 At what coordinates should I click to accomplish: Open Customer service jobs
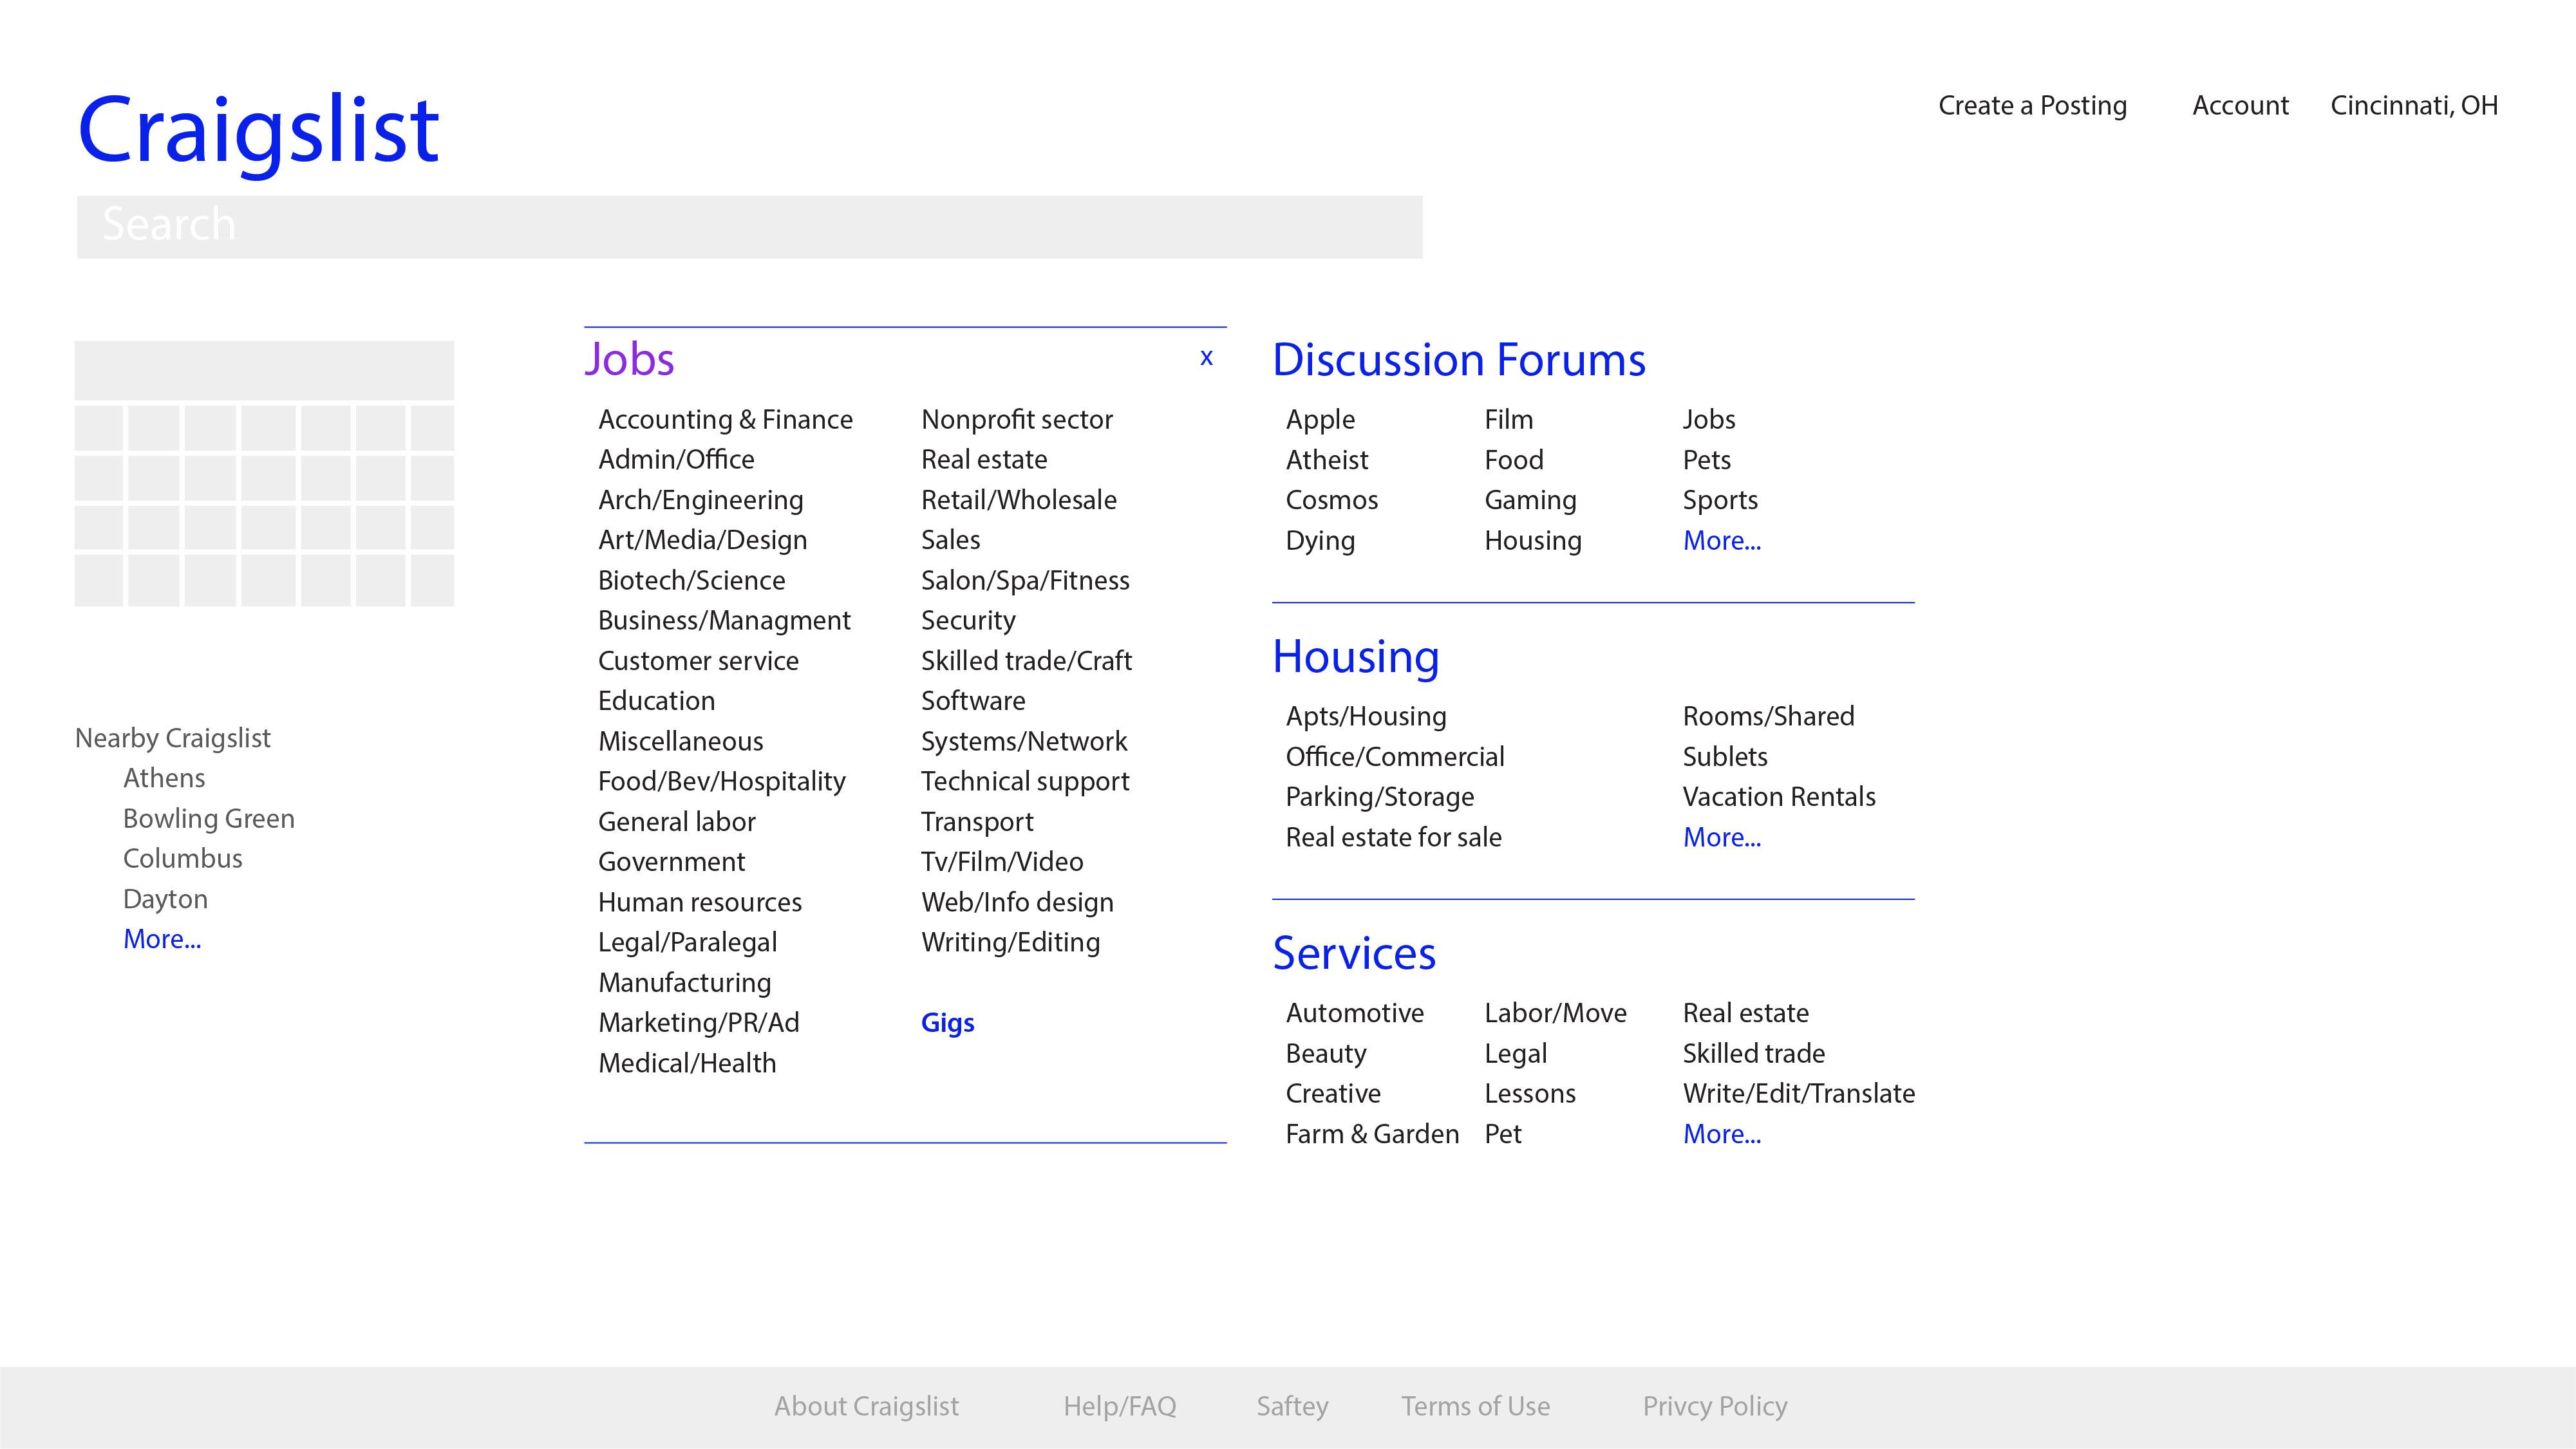(699, 661)
